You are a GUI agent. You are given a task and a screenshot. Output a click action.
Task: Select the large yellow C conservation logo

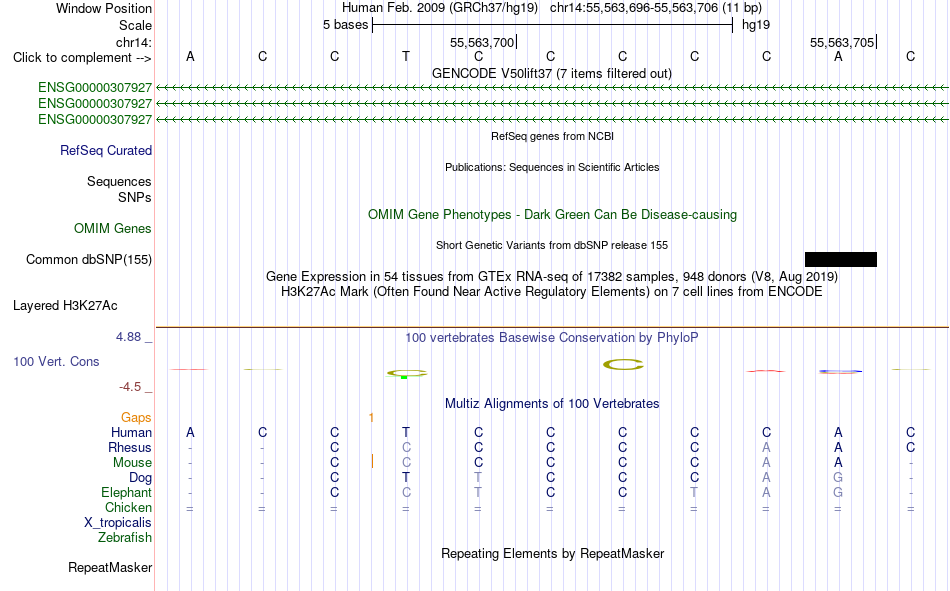coord(623,364)
